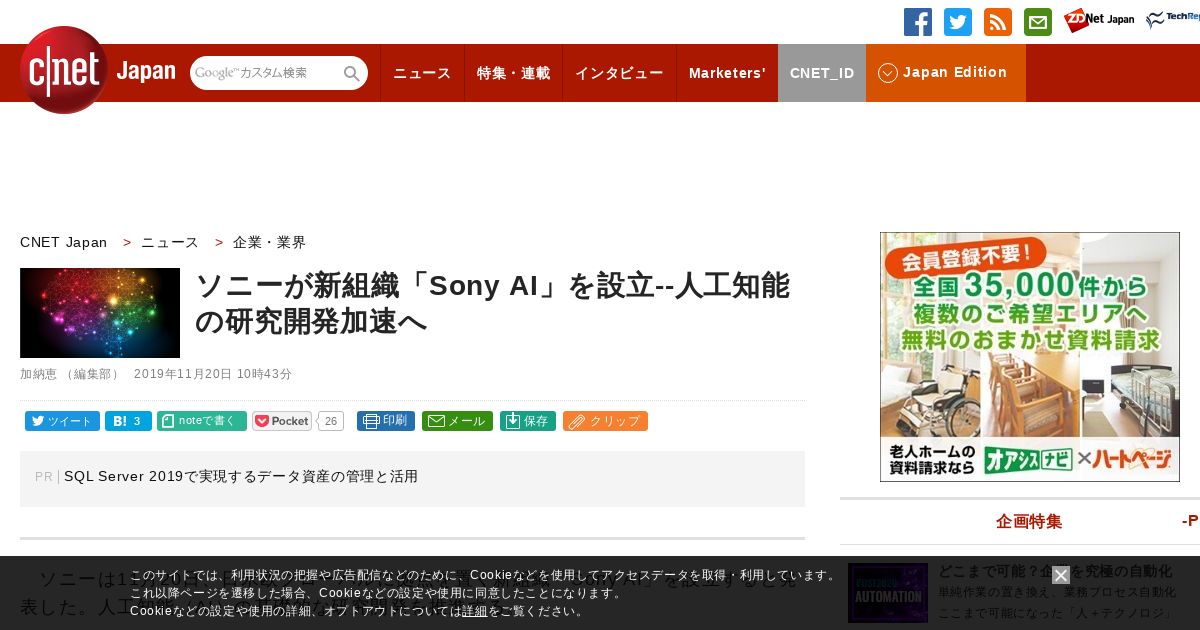Open the Marketers' menu

[x=727, y=73]
